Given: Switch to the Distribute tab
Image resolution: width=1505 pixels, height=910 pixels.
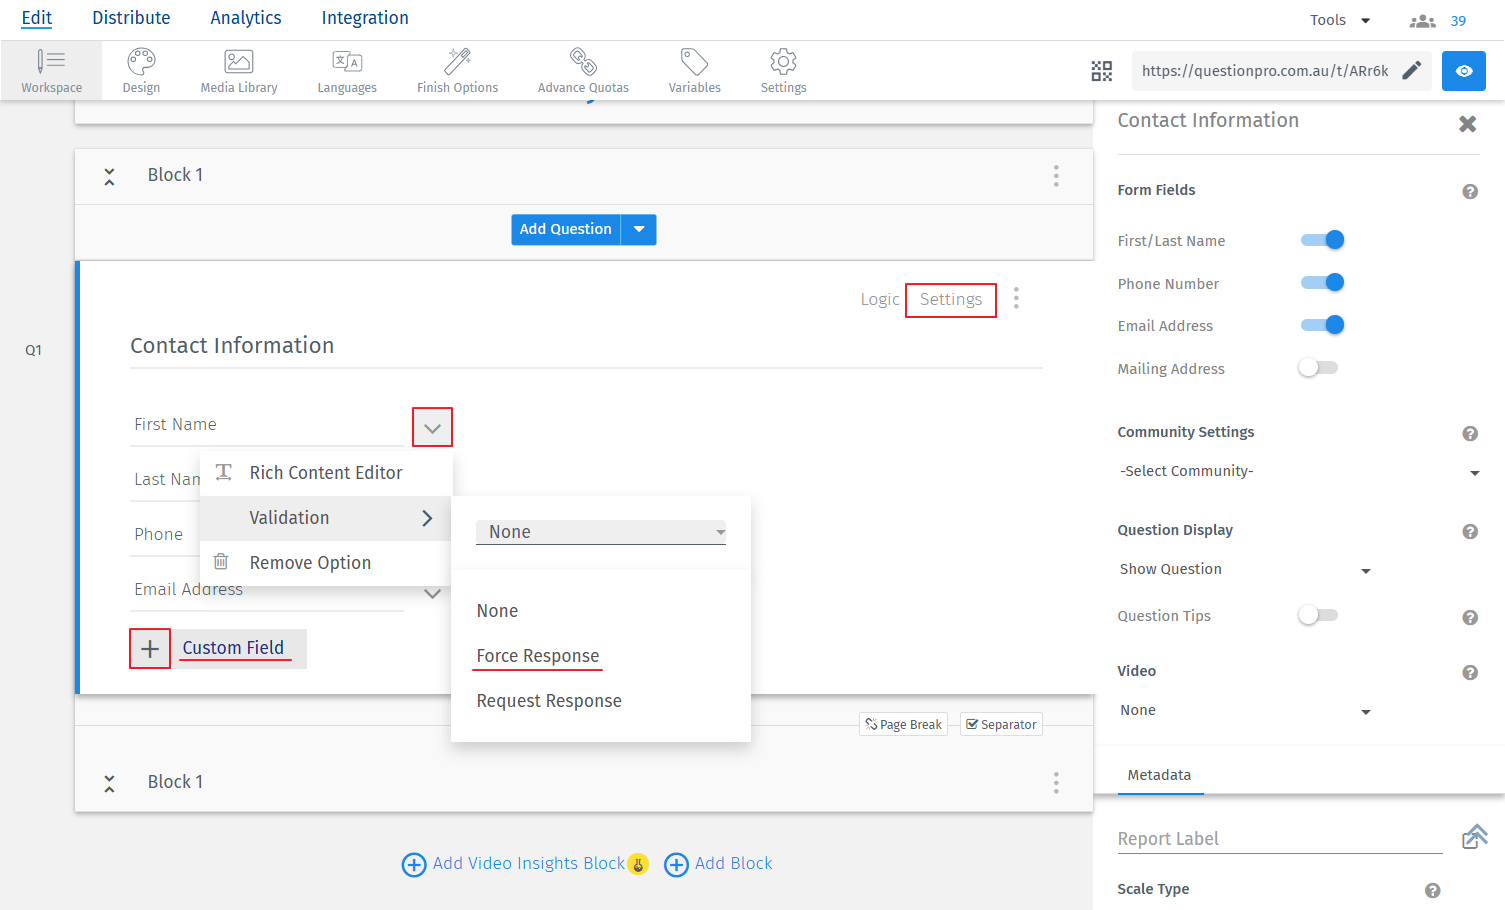Looking at the screenshot, I should pyautogui.click(x=131, y=18).
